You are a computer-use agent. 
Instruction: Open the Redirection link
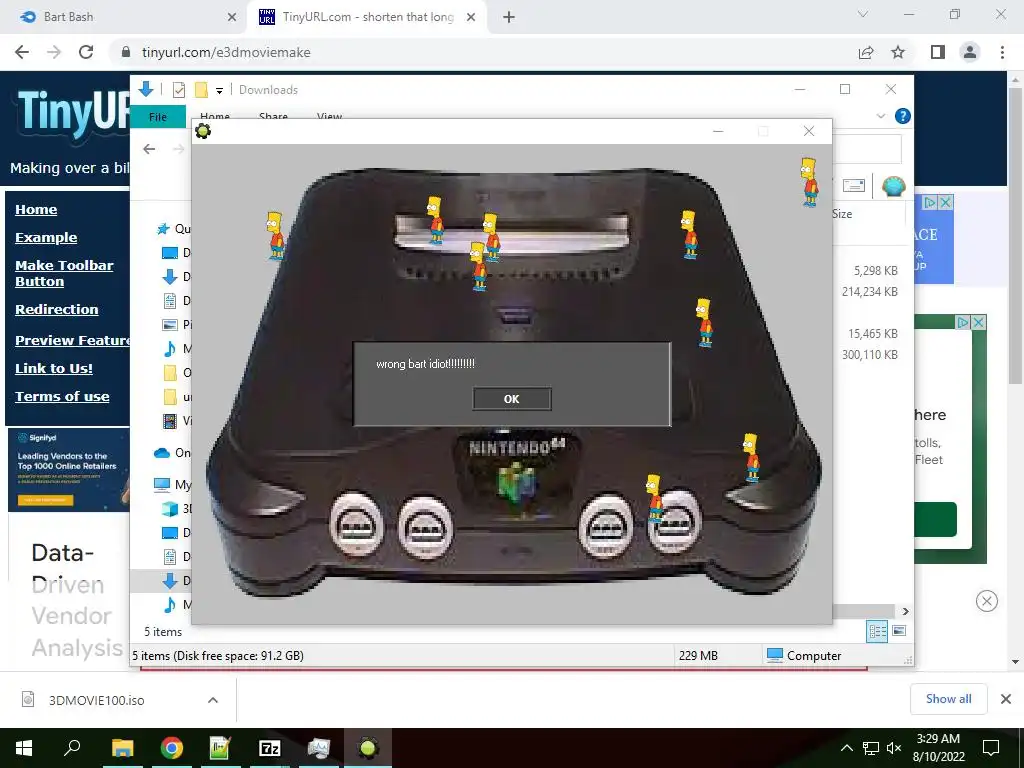point(57,310)
